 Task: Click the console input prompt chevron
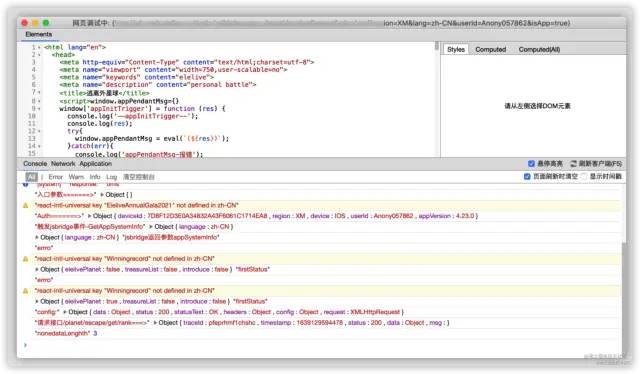pos(25,345)
